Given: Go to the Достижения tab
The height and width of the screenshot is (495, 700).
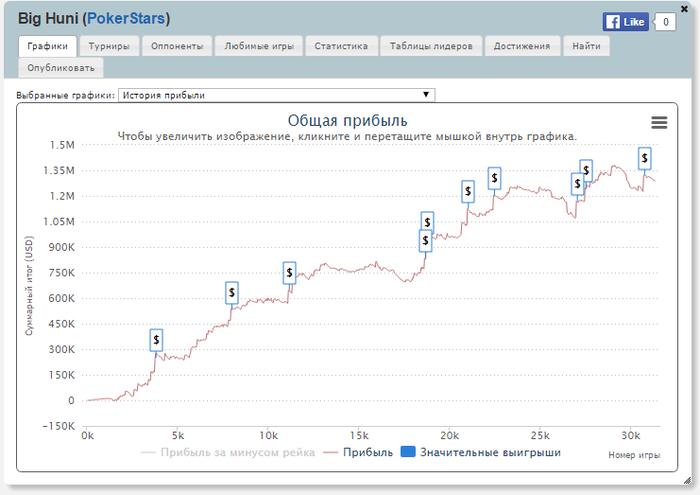Looking at the screenshot, I should tap(522, 46).
